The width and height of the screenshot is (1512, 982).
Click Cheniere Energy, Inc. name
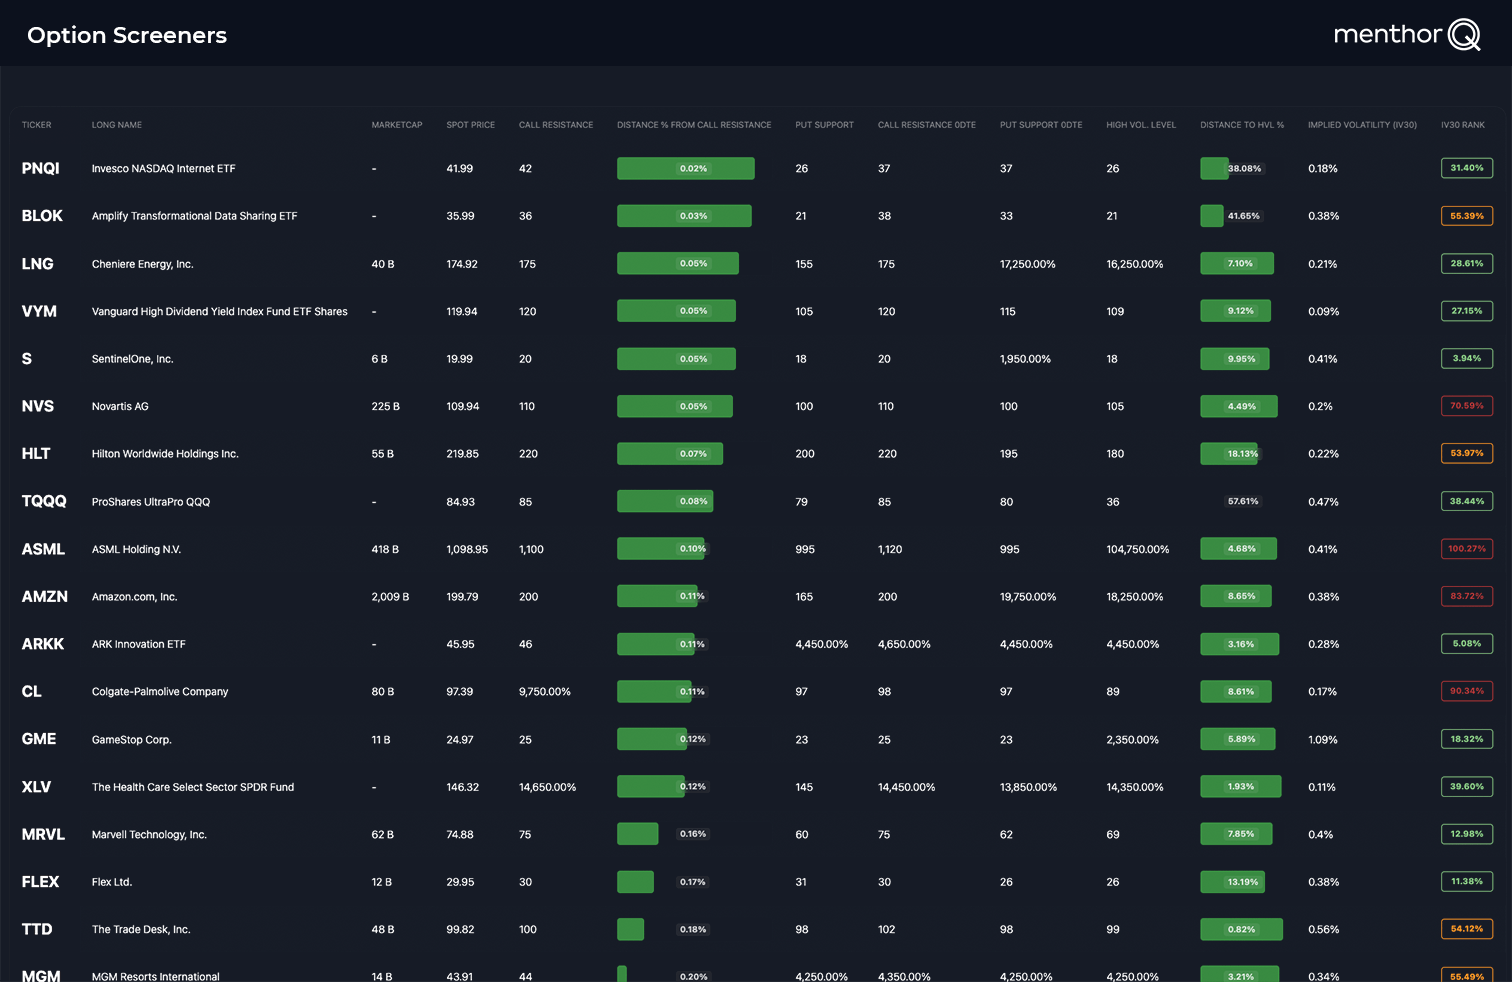(143, 264)
